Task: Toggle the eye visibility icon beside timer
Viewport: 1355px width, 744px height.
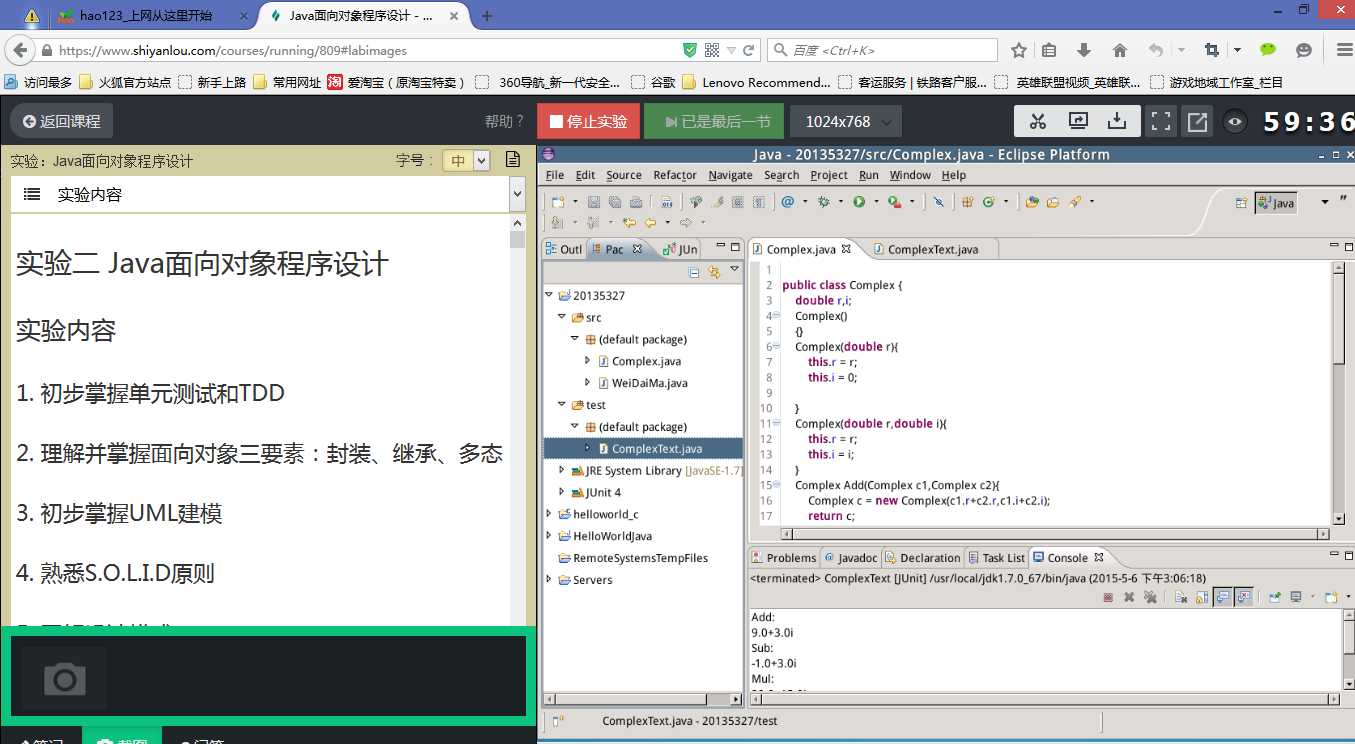Action: point(1236,122)
